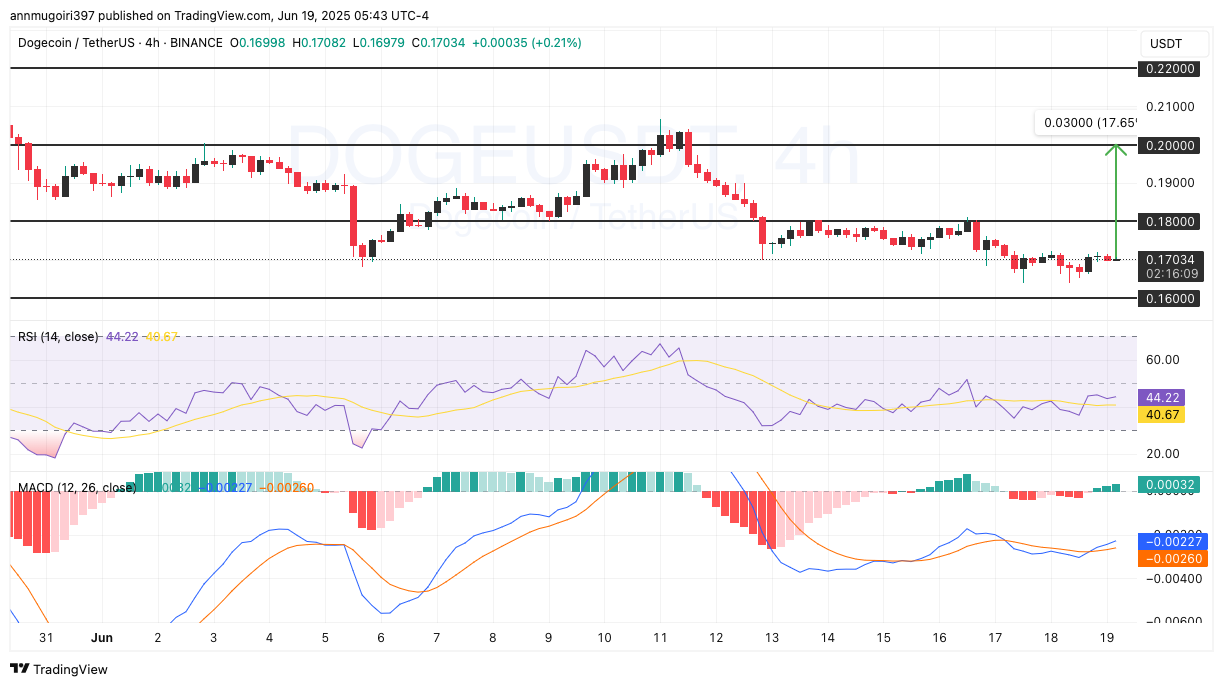
Task: Click the 0.18000 price line label
Action: (1169, 221)
